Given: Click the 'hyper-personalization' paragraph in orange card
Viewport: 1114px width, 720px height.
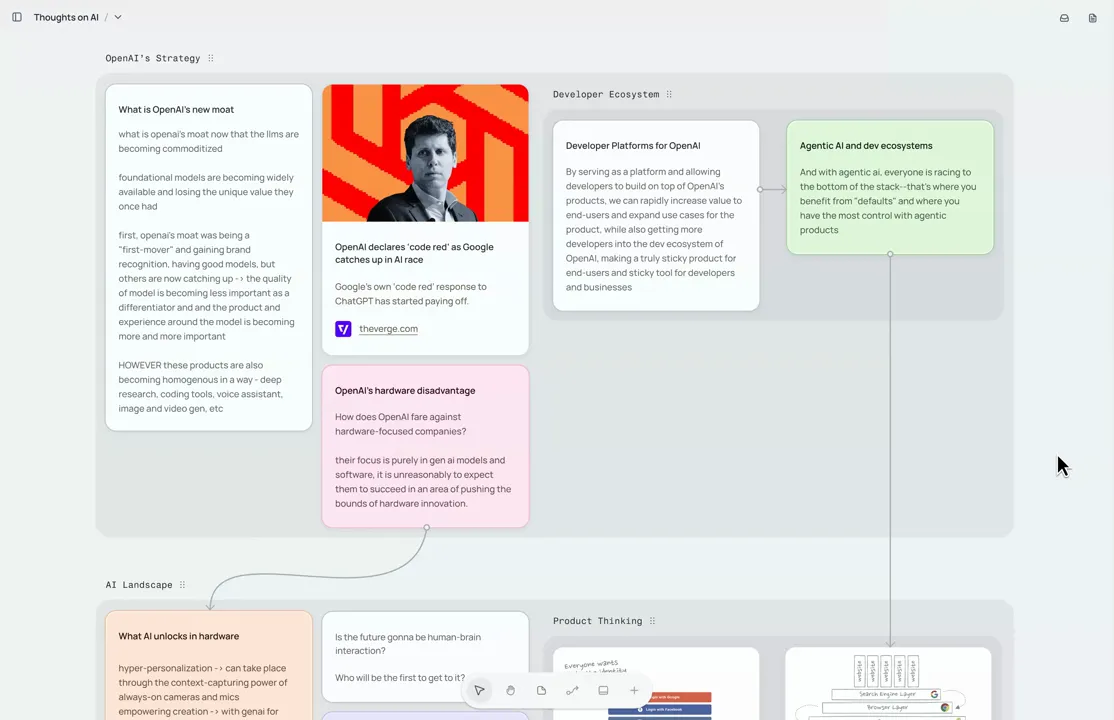Looking at the screenshot, I should point(202,689).
